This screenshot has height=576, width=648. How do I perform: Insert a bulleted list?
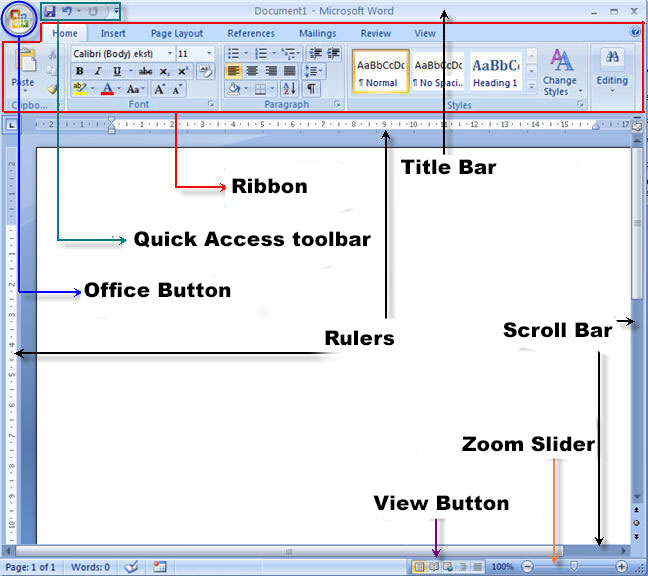(x=233, y=53)
